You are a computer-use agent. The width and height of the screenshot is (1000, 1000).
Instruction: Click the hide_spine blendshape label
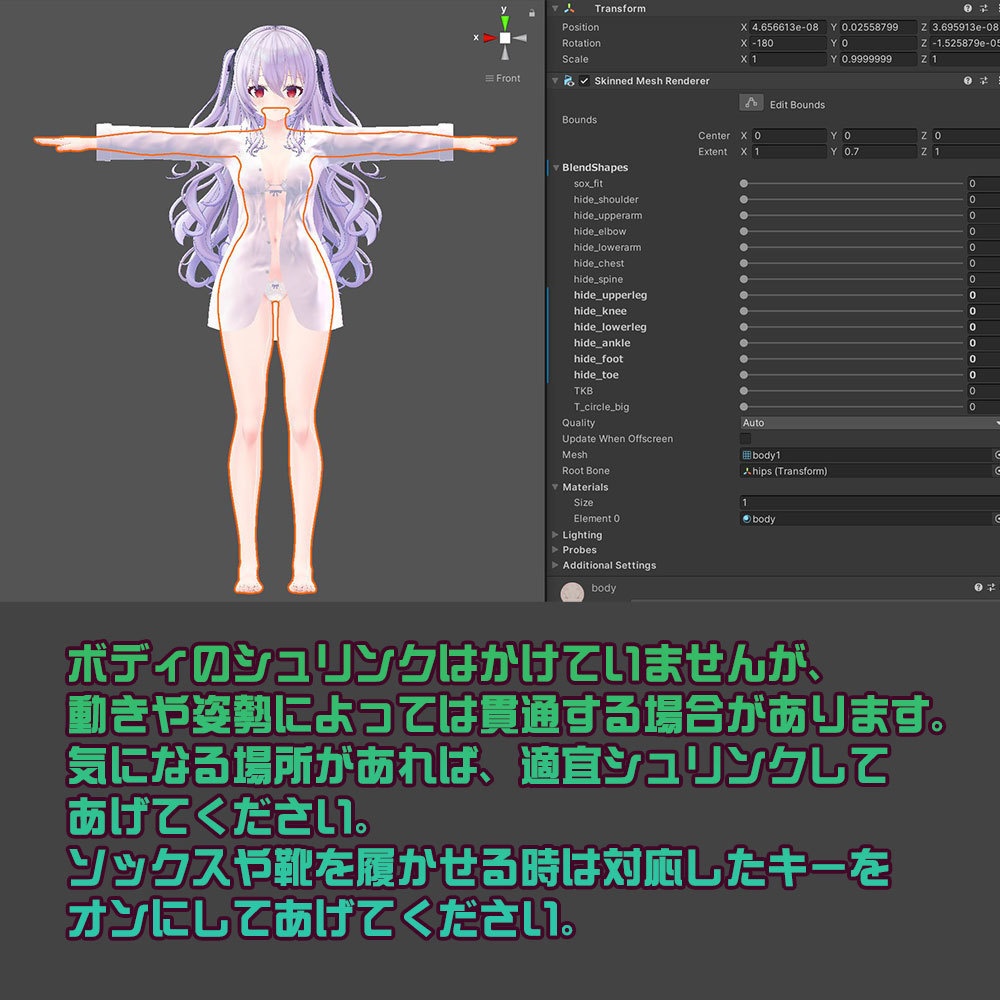click(598, 279)
